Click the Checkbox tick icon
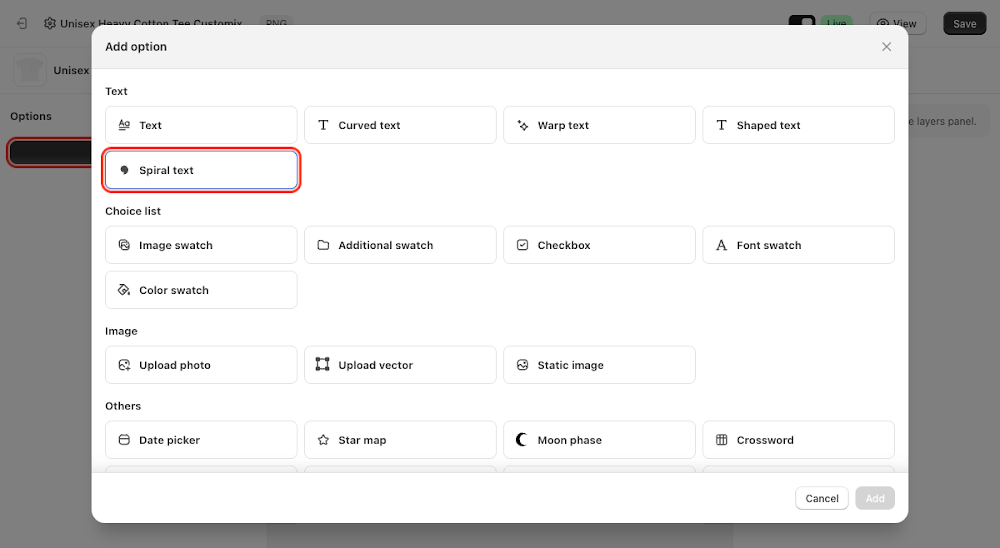The width and height of the screenshot is (1000, 548). pyautogui.click(x=522, y=245)
